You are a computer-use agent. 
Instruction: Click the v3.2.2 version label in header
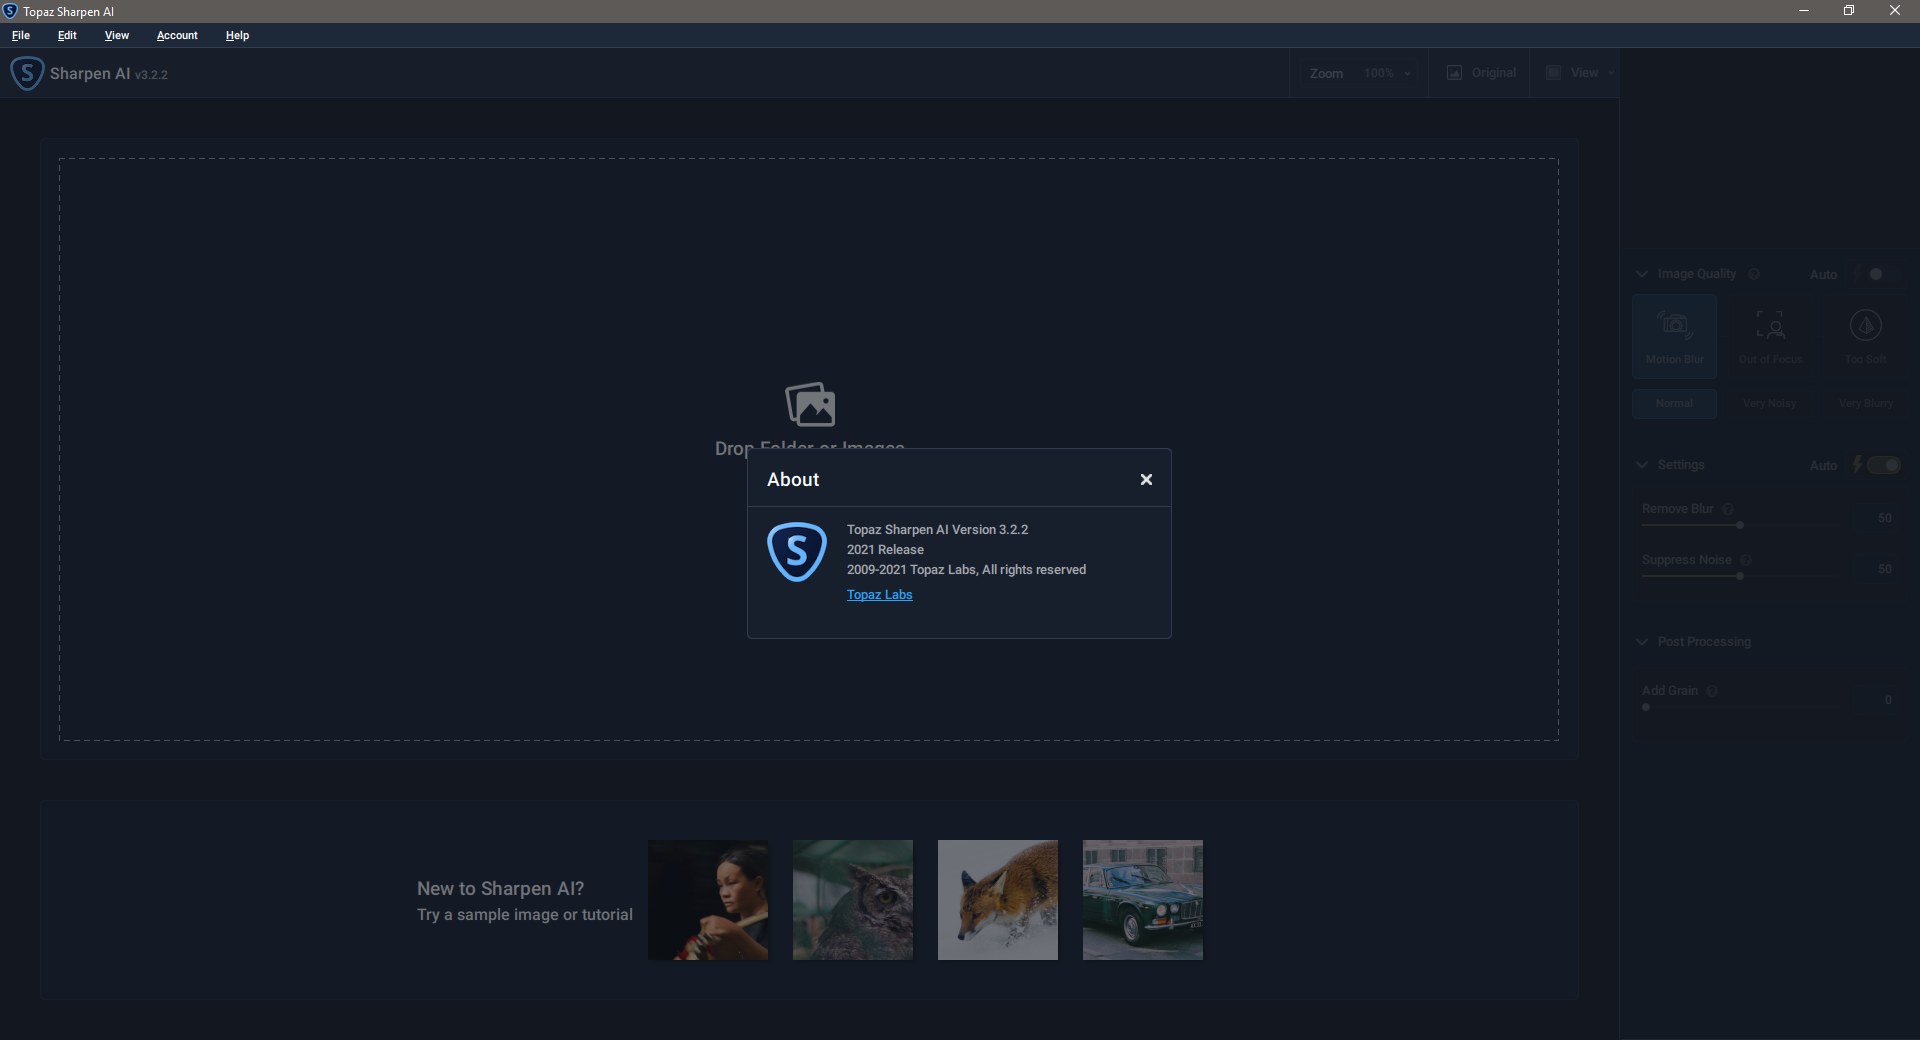(151, 75)
